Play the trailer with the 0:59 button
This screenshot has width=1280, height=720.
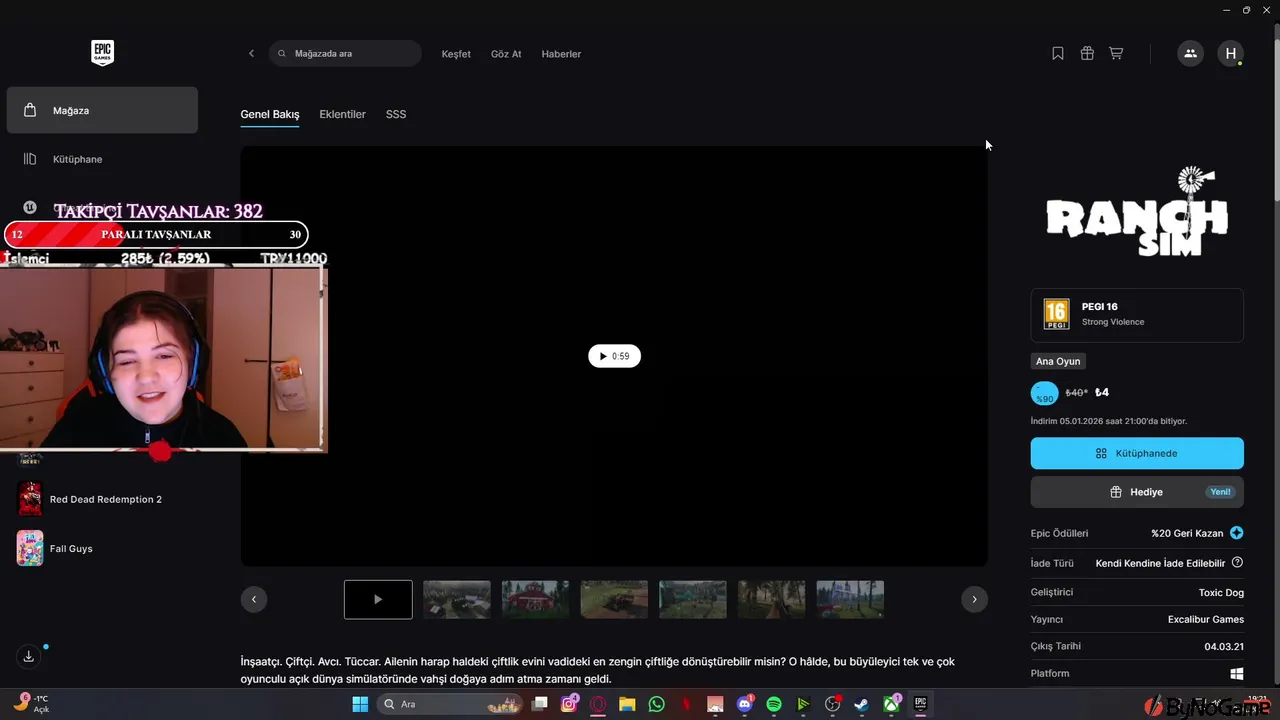[614, 356]
